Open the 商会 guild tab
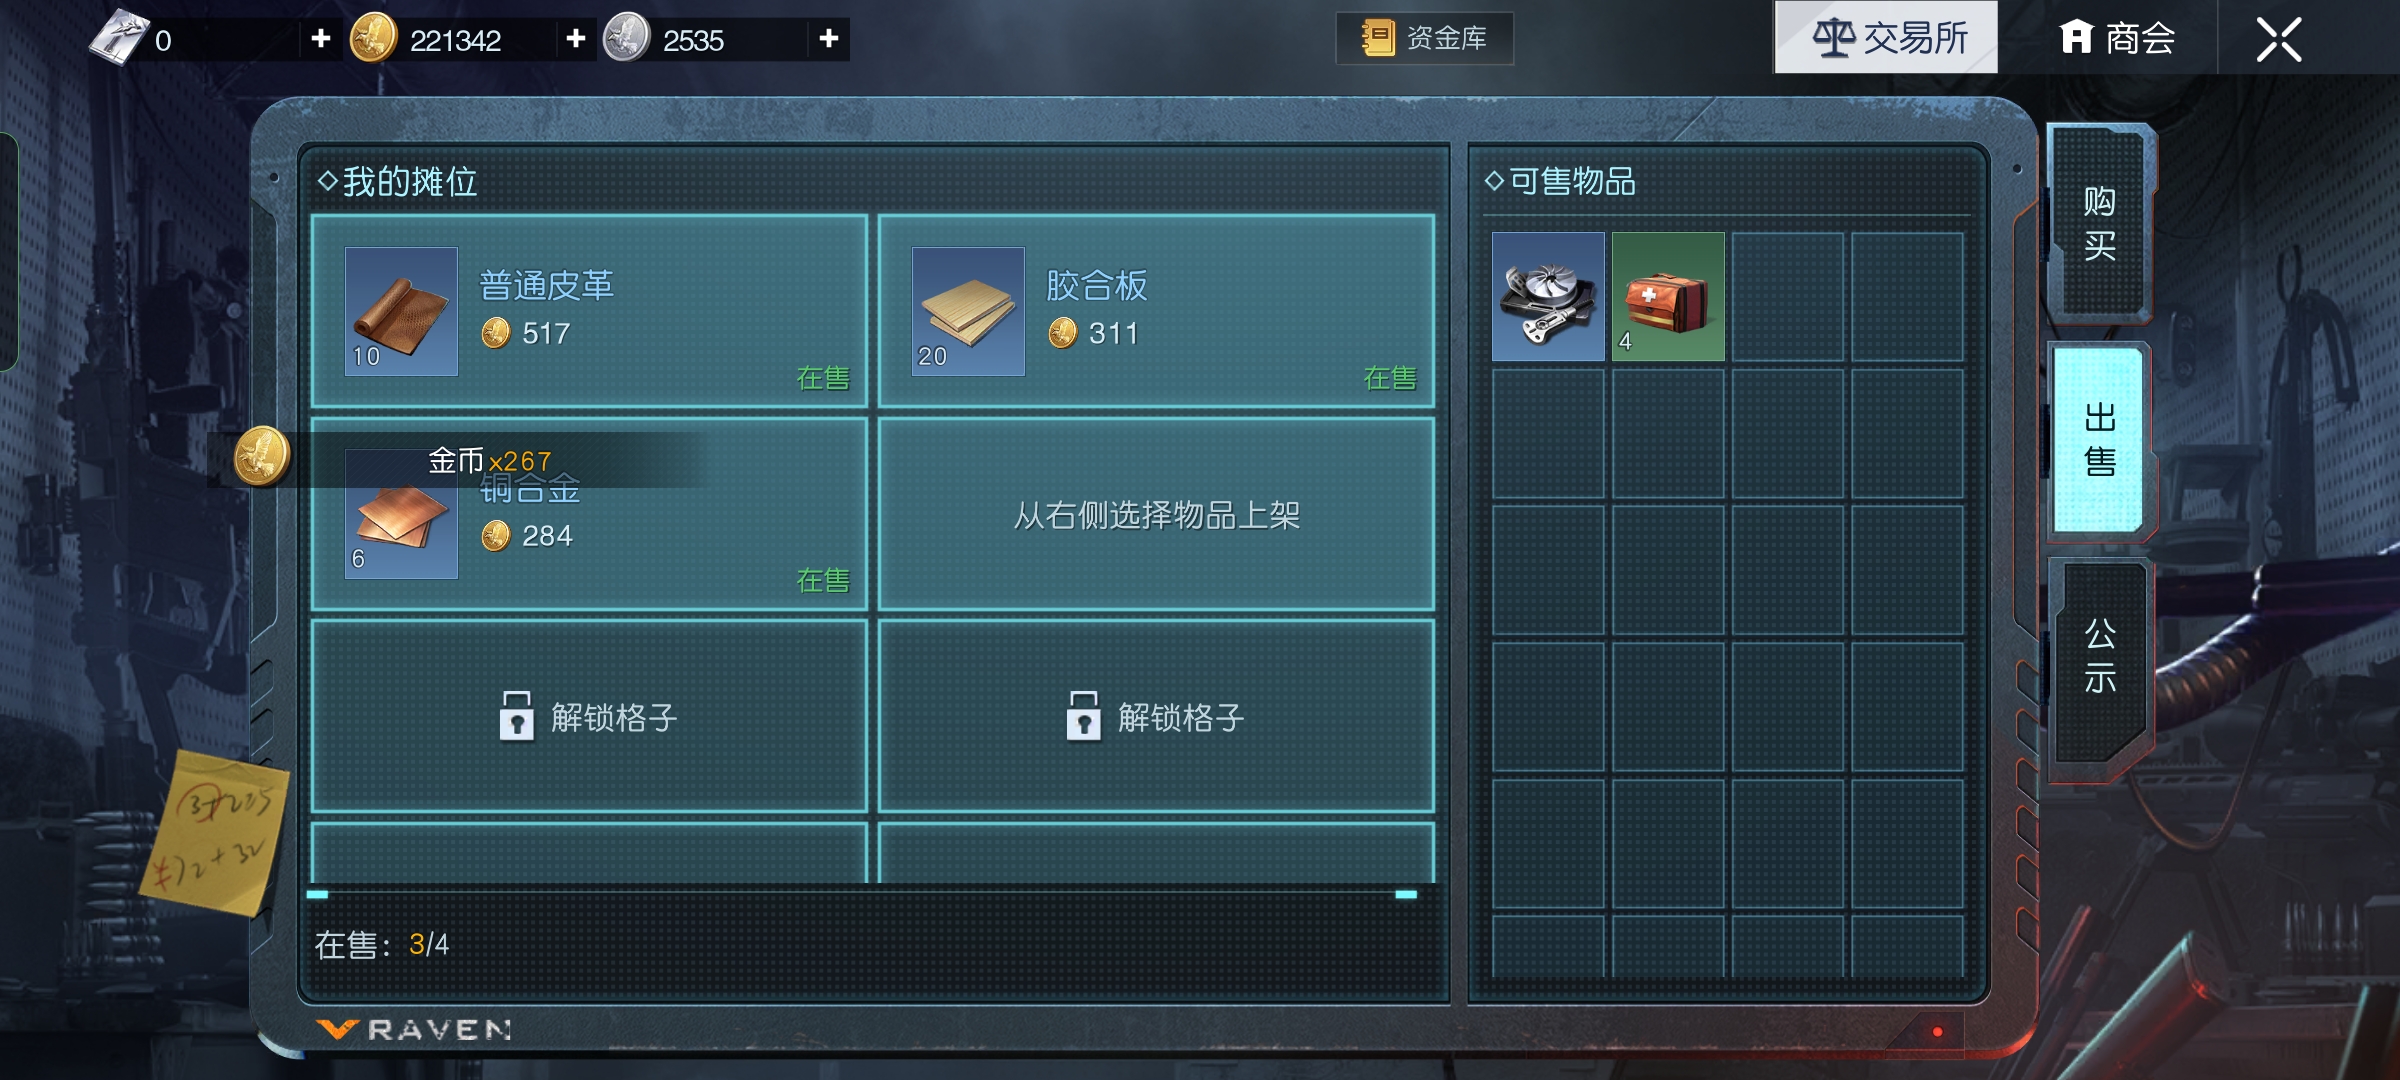Image resolution: width=2400 pixels, height=1080 pixels. point(2117,38)
